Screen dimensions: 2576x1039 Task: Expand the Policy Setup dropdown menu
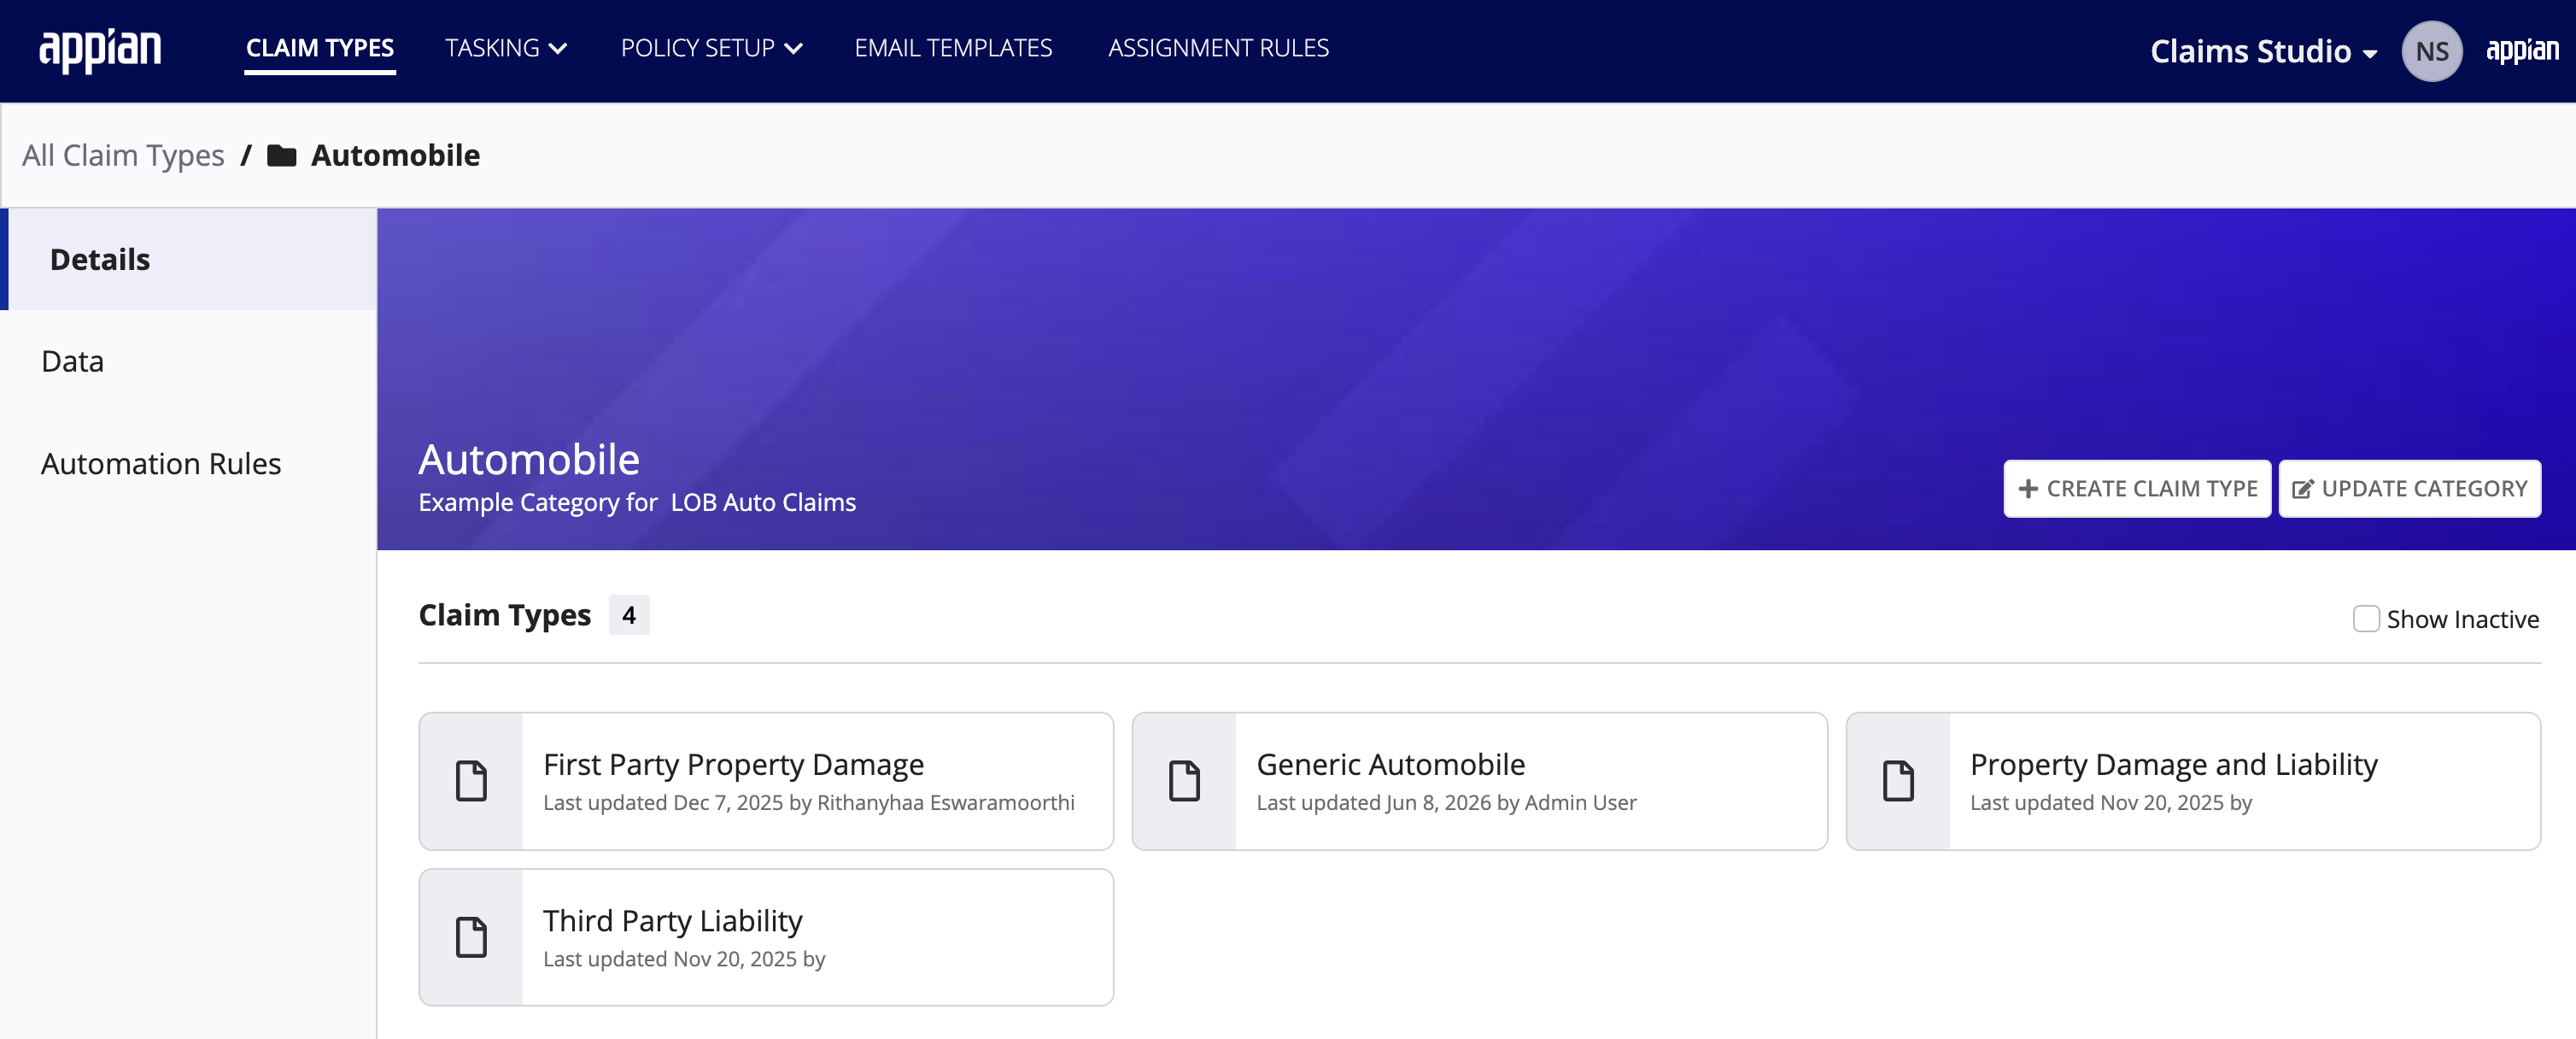coord(711,48)
